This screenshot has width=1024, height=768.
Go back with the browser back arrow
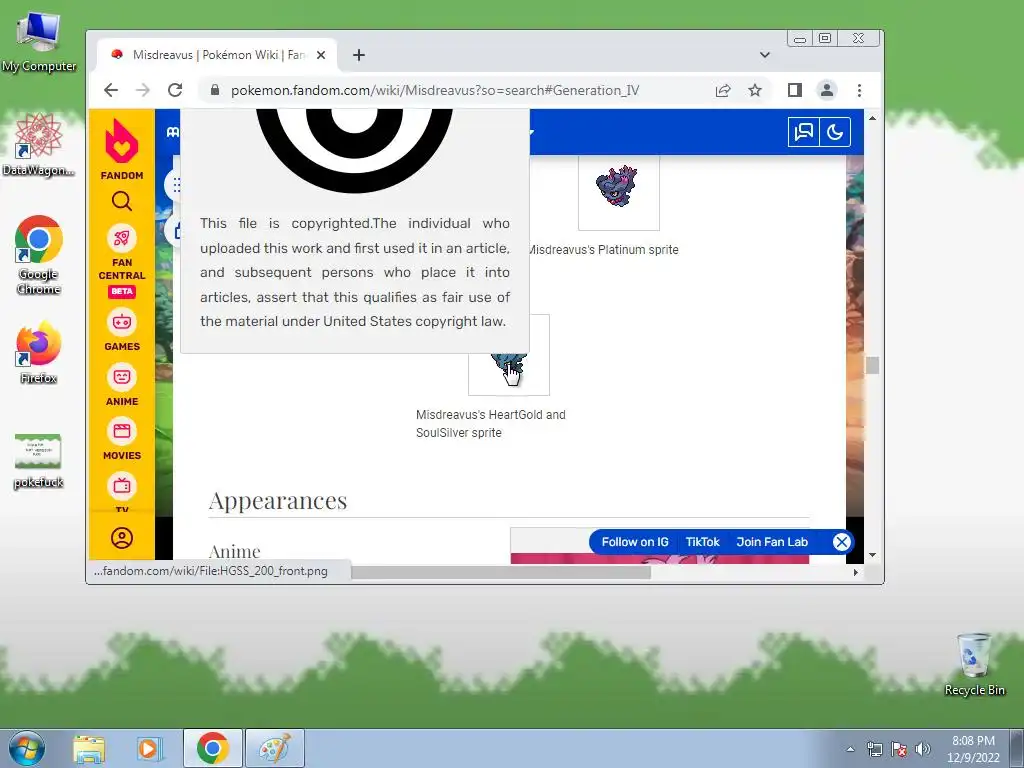111,90
